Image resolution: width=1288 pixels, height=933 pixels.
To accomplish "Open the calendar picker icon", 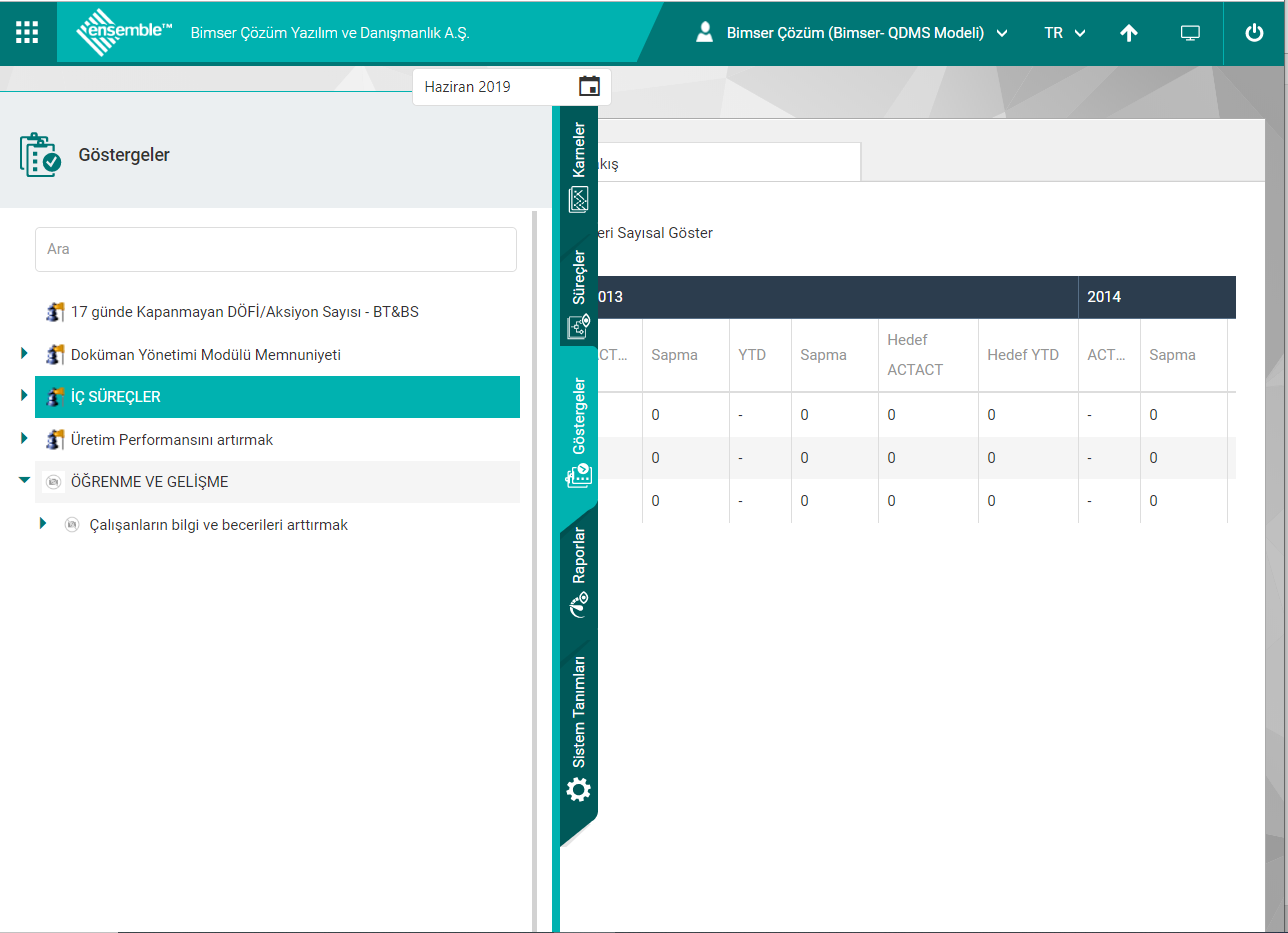I will point(589,86).
